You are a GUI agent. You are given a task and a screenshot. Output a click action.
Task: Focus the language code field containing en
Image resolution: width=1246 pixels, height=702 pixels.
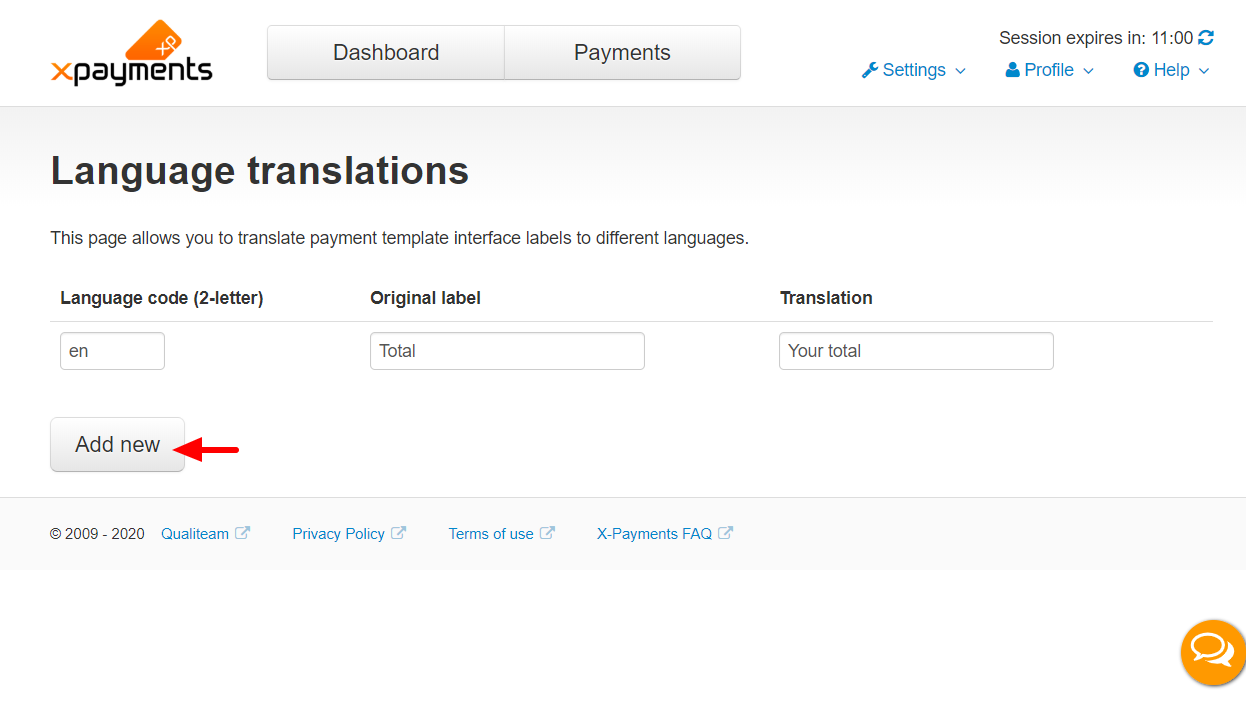(112, 351)
